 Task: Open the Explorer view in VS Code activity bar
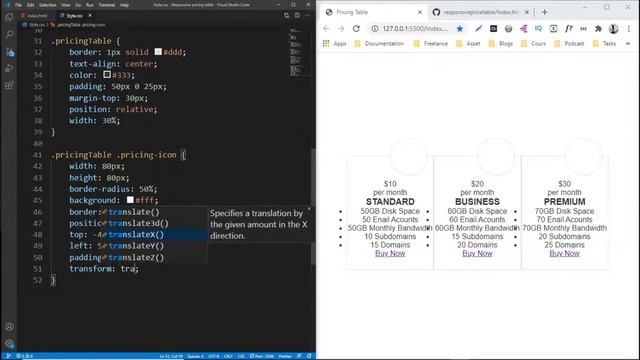point(9,18)
